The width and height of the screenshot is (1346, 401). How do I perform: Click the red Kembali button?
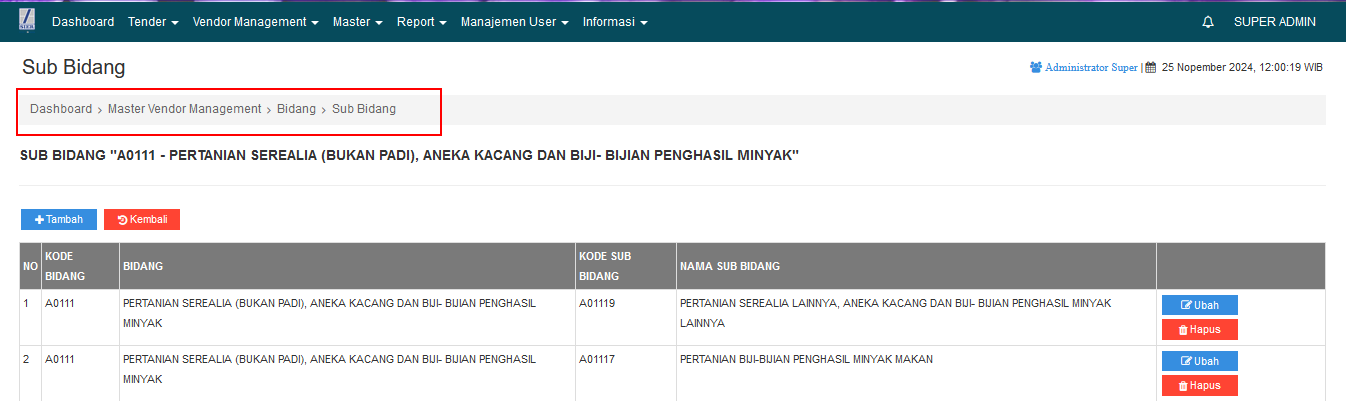tap(142, 220)
